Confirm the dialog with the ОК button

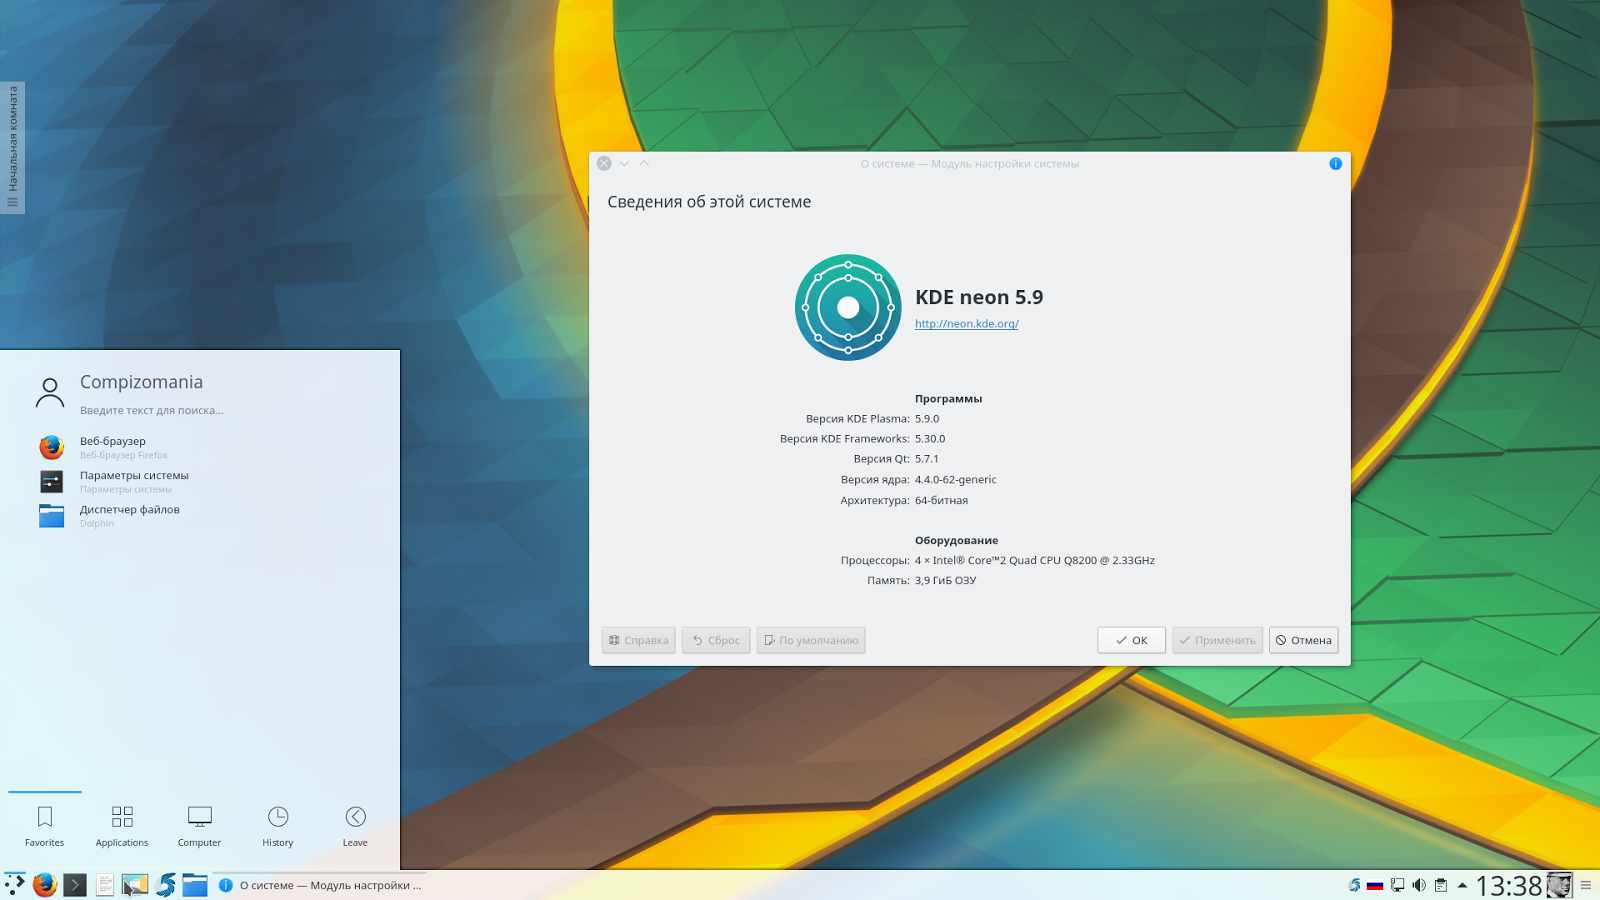(1131, 640)
